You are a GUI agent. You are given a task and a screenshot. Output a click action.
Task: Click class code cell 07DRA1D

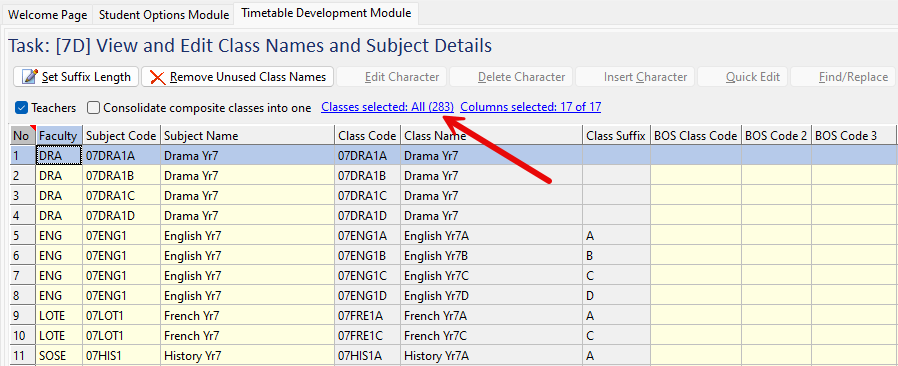(368, 216)
